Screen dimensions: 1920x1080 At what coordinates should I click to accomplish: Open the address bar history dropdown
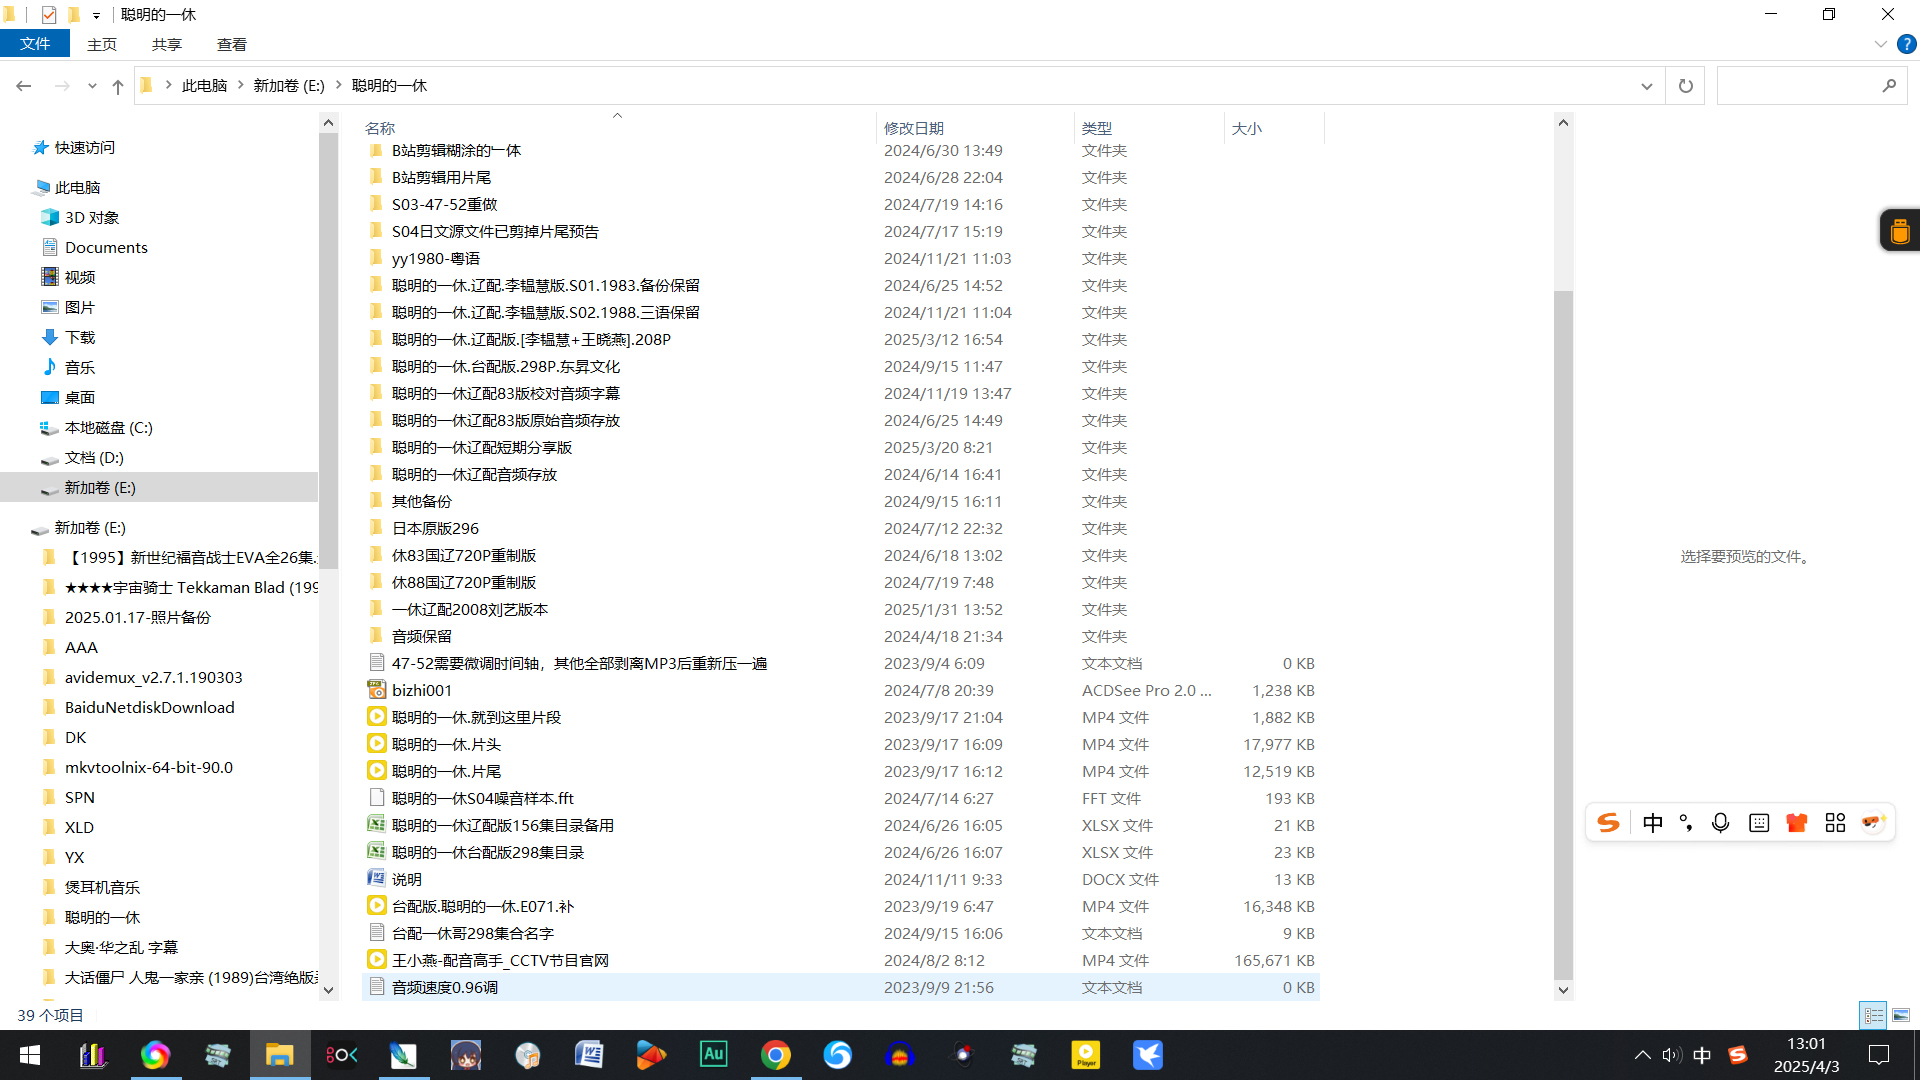tap(1646, 86)
